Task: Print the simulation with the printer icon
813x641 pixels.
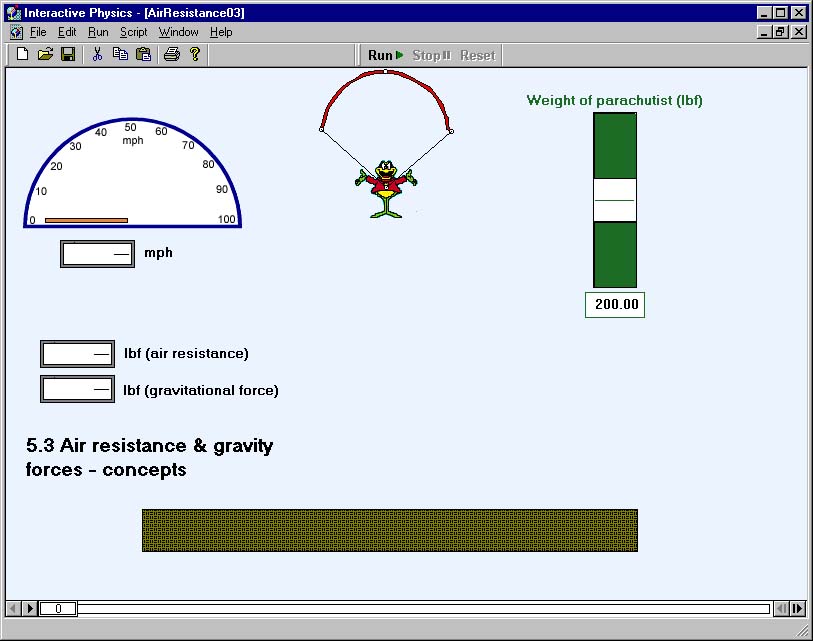Action: coord(172,54)
